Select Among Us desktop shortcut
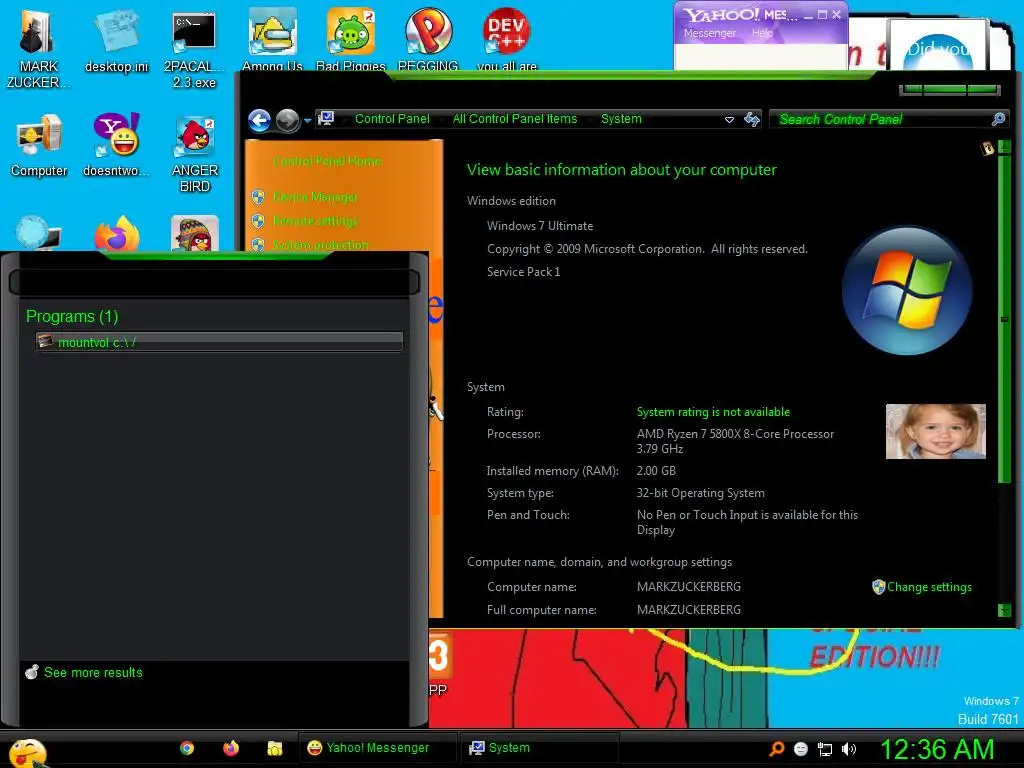Viewport: 1024px width, 768px height. tap(272, 39)
